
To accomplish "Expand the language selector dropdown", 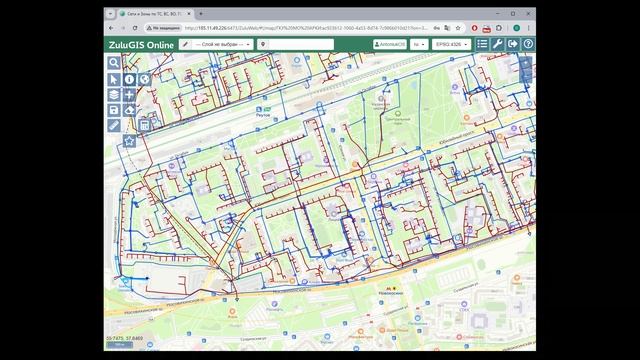I will coord(419,44).
